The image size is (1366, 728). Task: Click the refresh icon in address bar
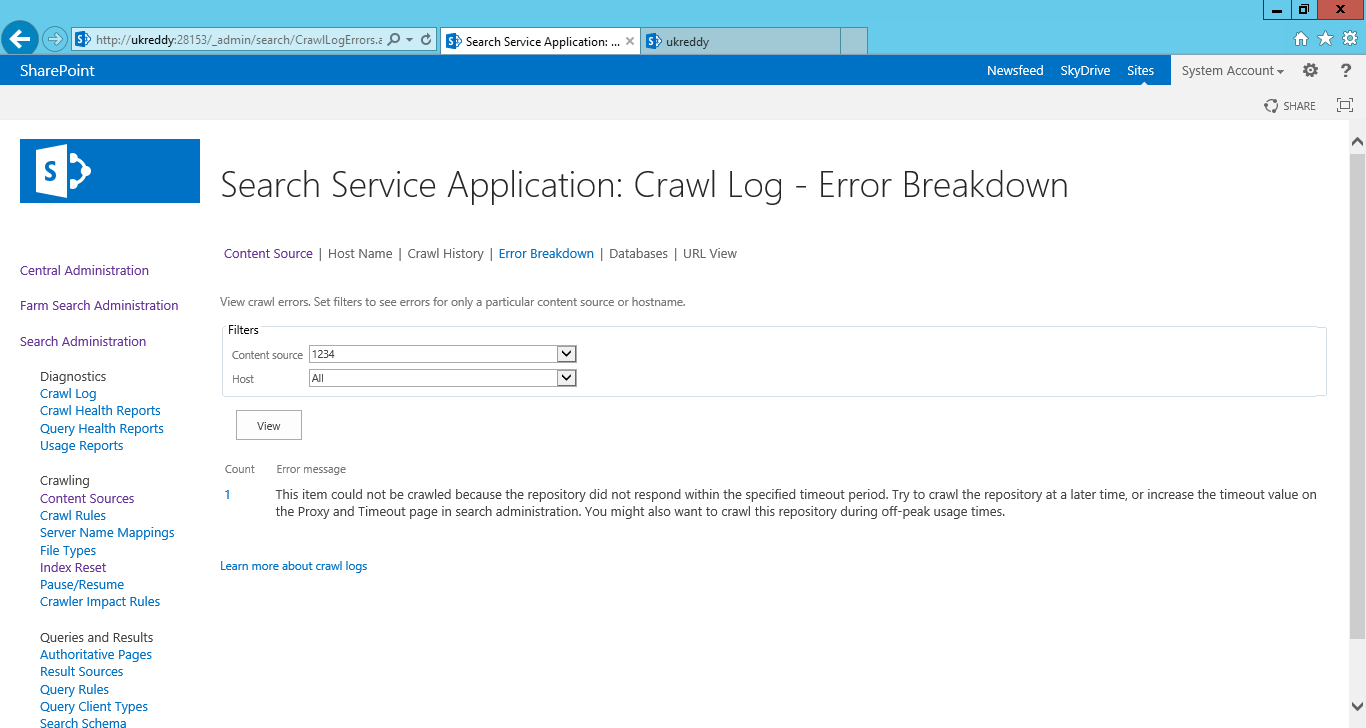(x=426, y=40)
